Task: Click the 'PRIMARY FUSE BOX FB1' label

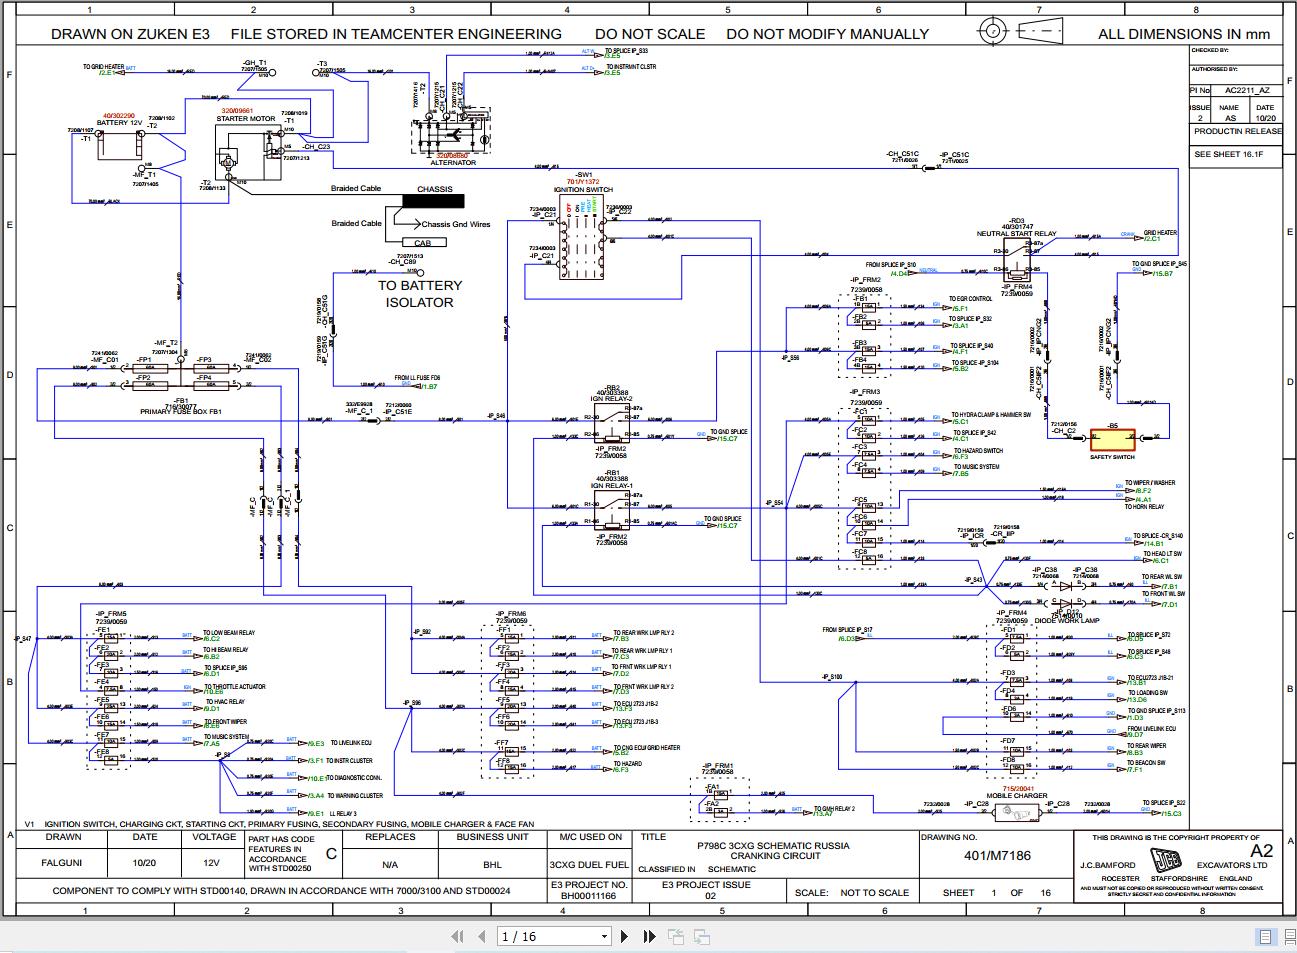Action: coord(181,412)
